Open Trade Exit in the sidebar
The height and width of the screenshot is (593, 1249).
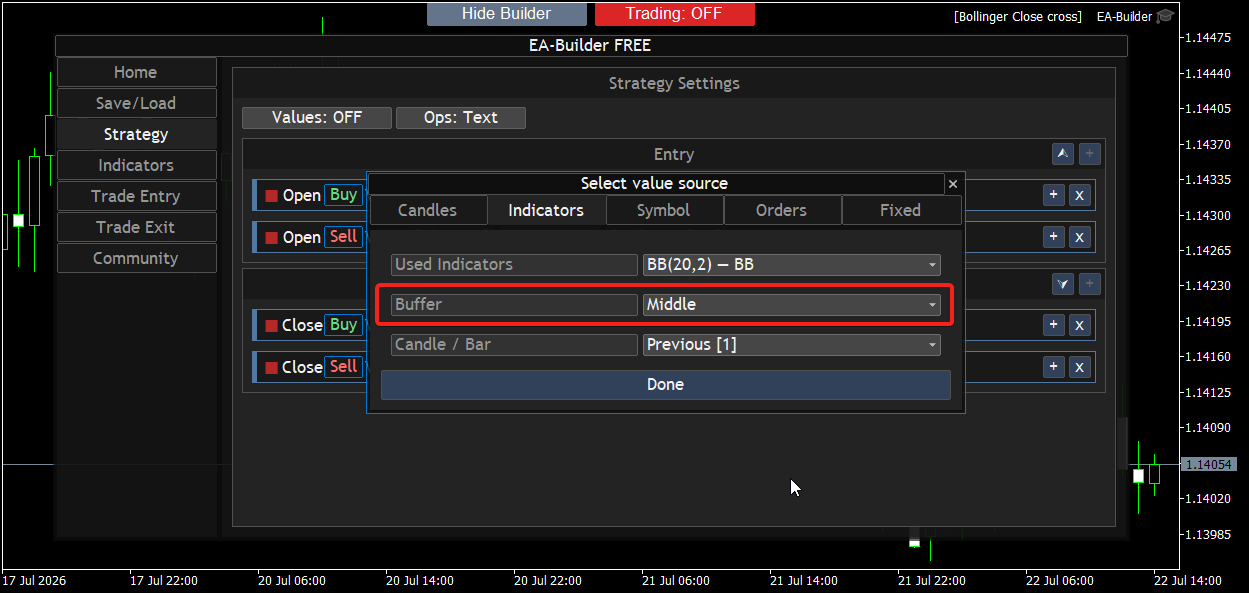[136, 227]
